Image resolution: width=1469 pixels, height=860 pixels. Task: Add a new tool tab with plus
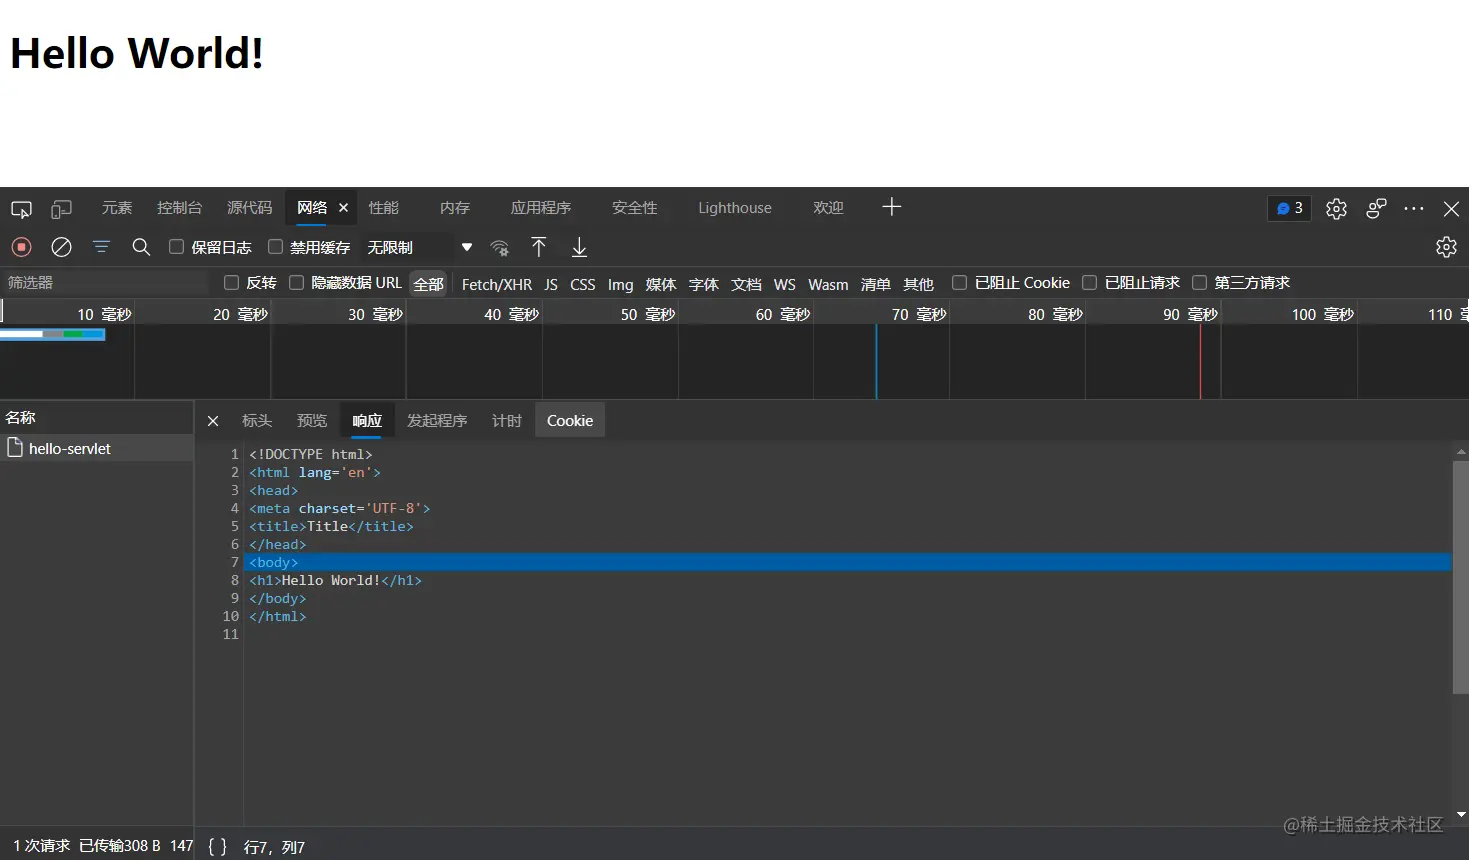pyautogui.click(x=892, y=207)
